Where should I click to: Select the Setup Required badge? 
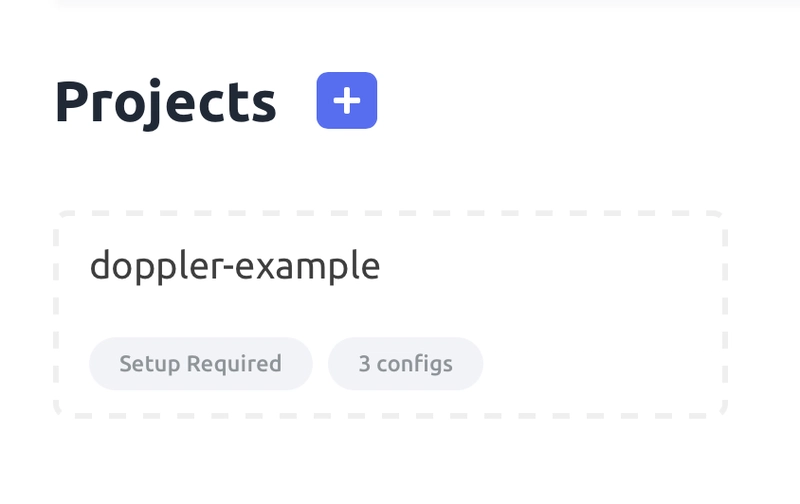tap(201, 364)
